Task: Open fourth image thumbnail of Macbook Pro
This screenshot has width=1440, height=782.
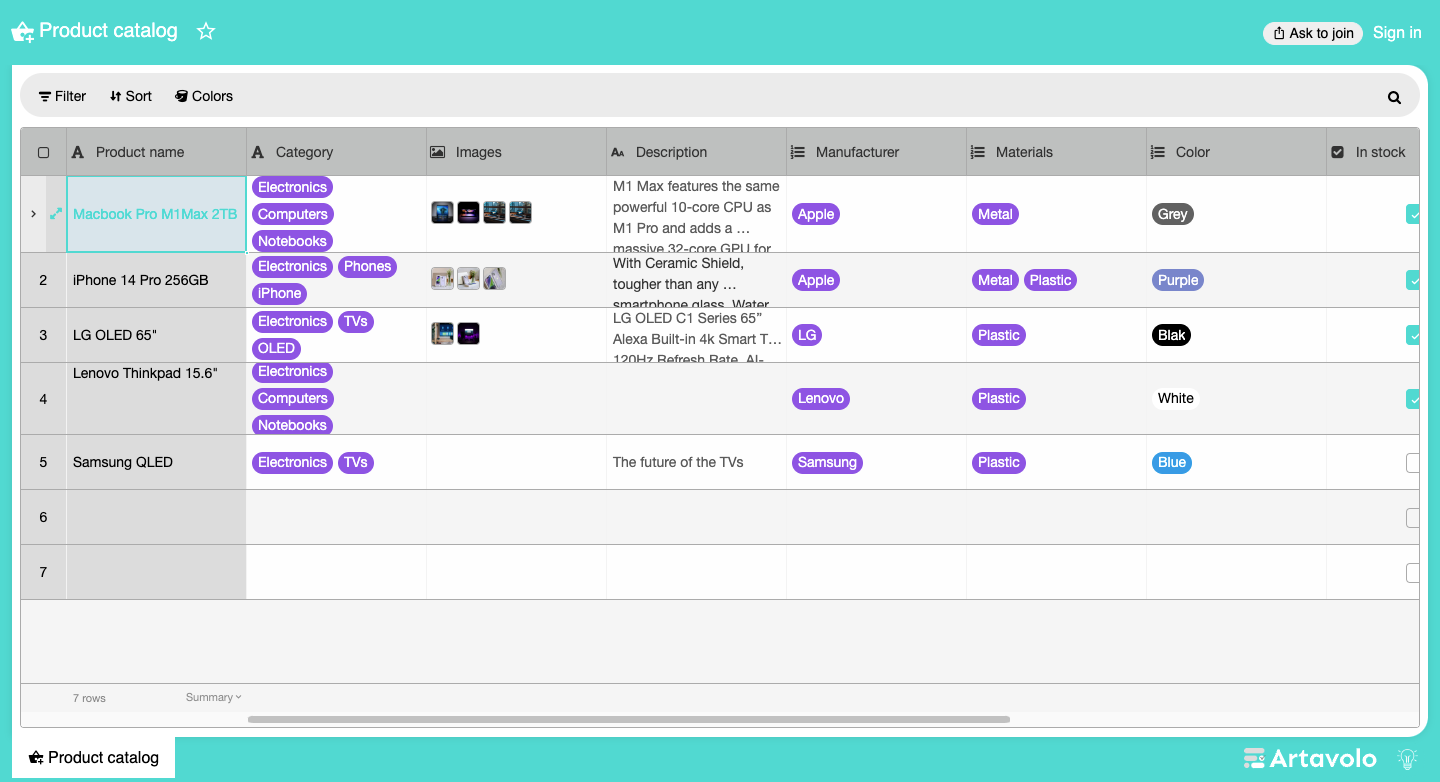Action: (520, 212)
